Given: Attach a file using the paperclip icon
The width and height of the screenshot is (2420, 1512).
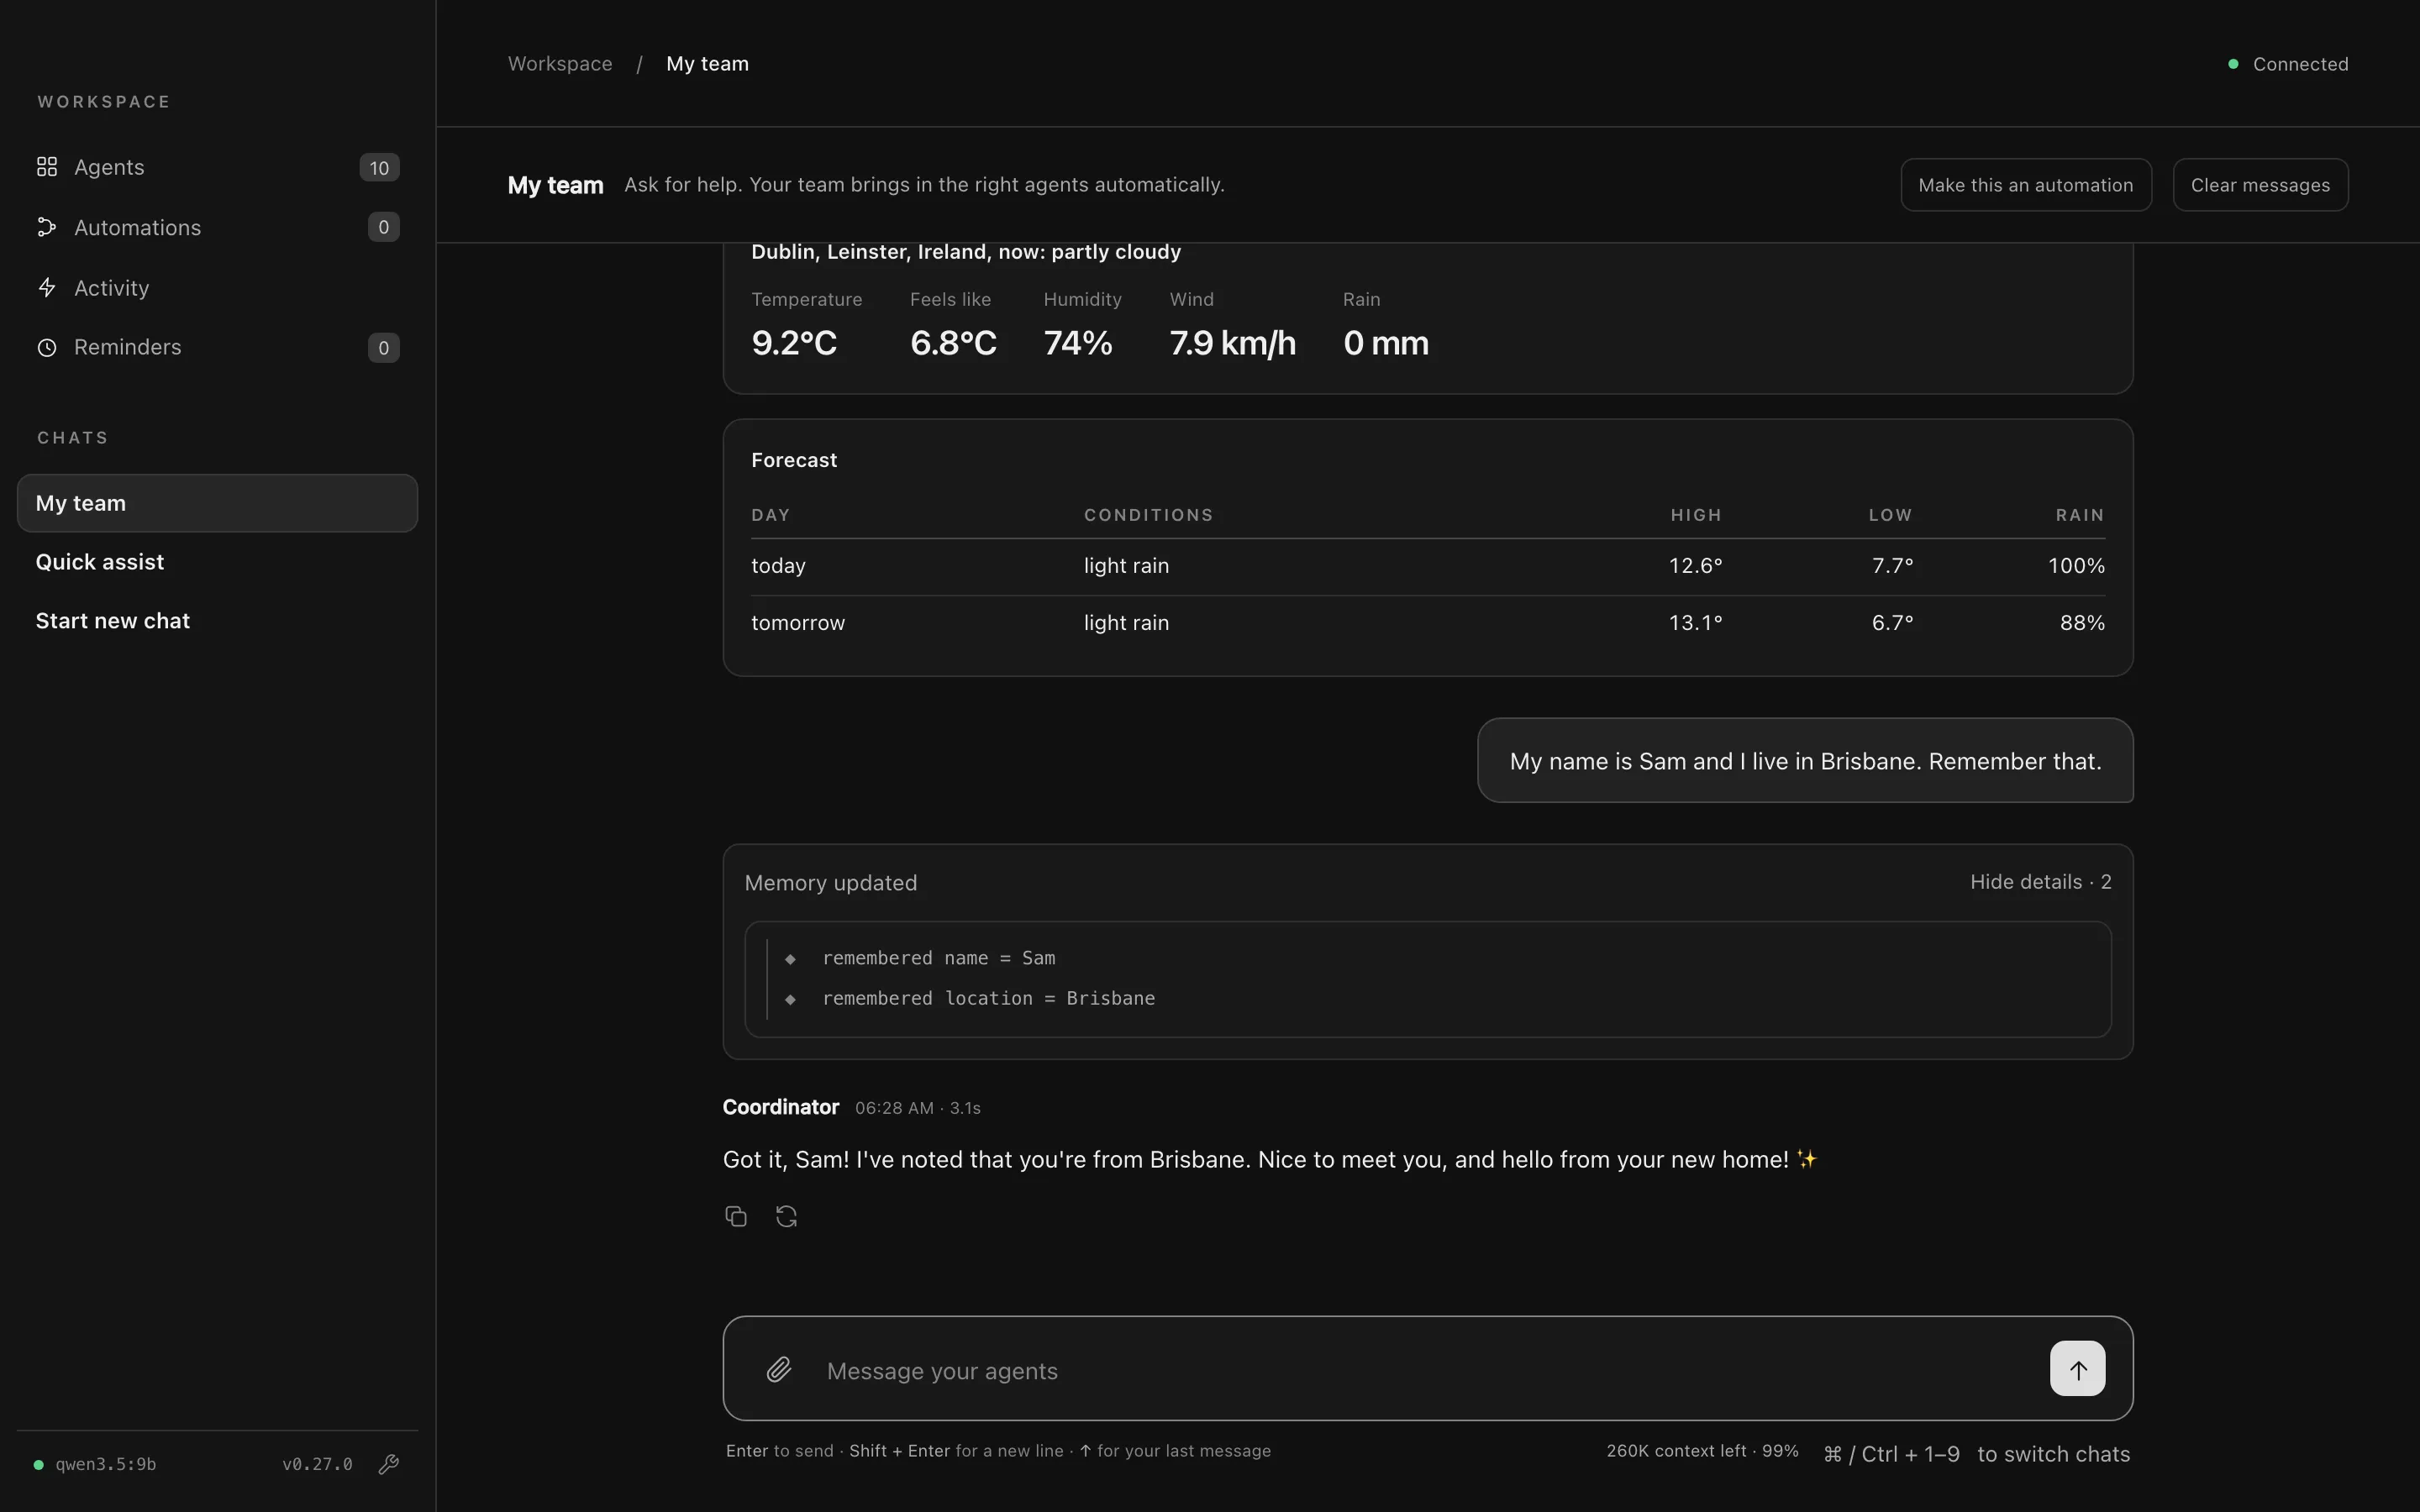Looking at the screenshot, I should coord(779,1369).
